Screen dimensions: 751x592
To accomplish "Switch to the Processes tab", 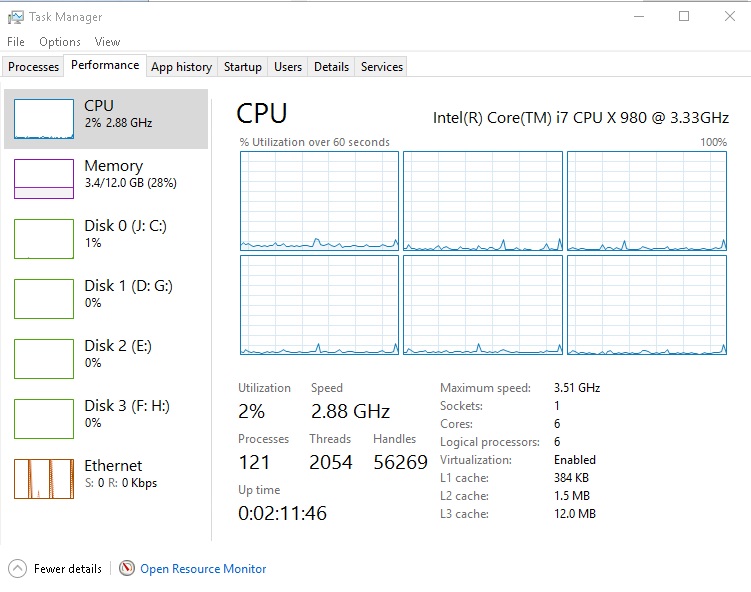I will coord(34,67).
